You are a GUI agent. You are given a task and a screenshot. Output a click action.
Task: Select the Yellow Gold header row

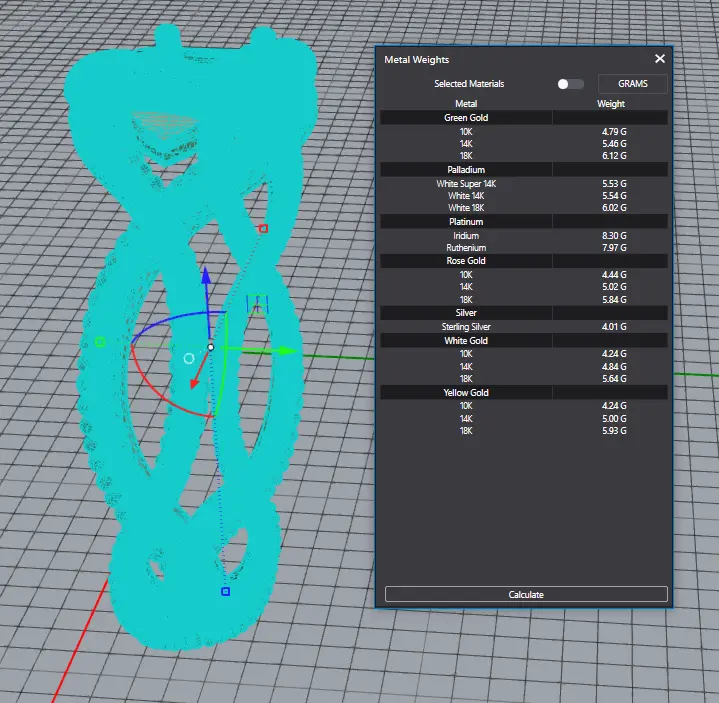coord(524,393)
